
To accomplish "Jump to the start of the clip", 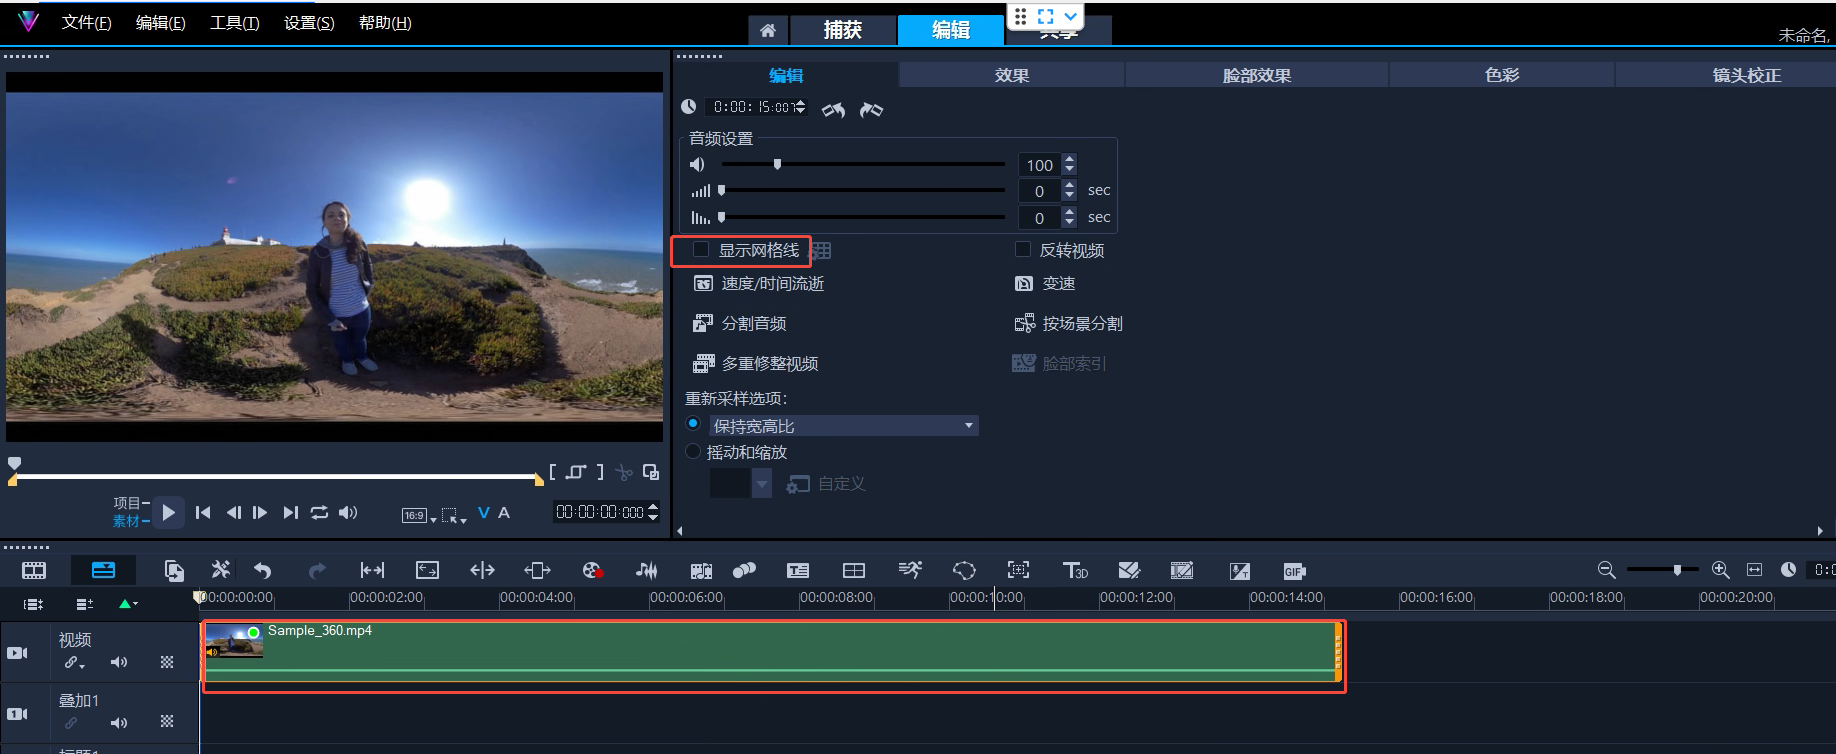I will (x=203, y=512).
